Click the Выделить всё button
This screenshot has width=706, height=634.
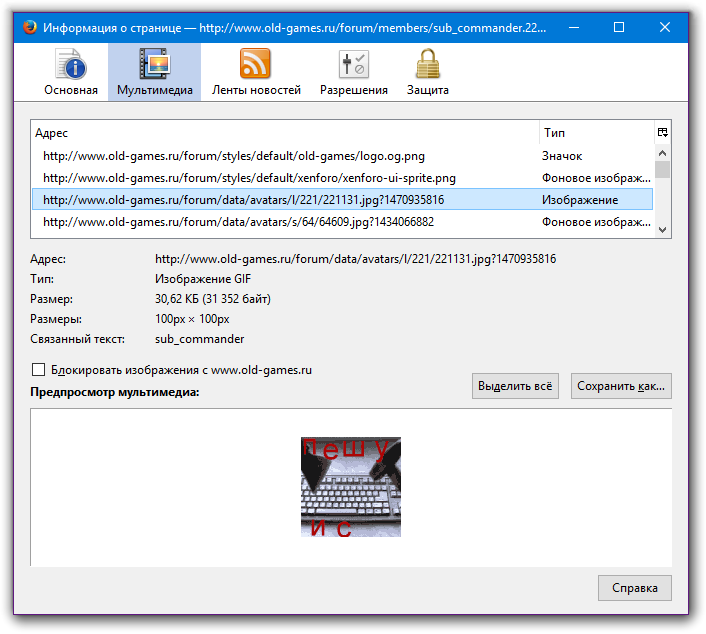pyautogui.click(x=515, y=386)
